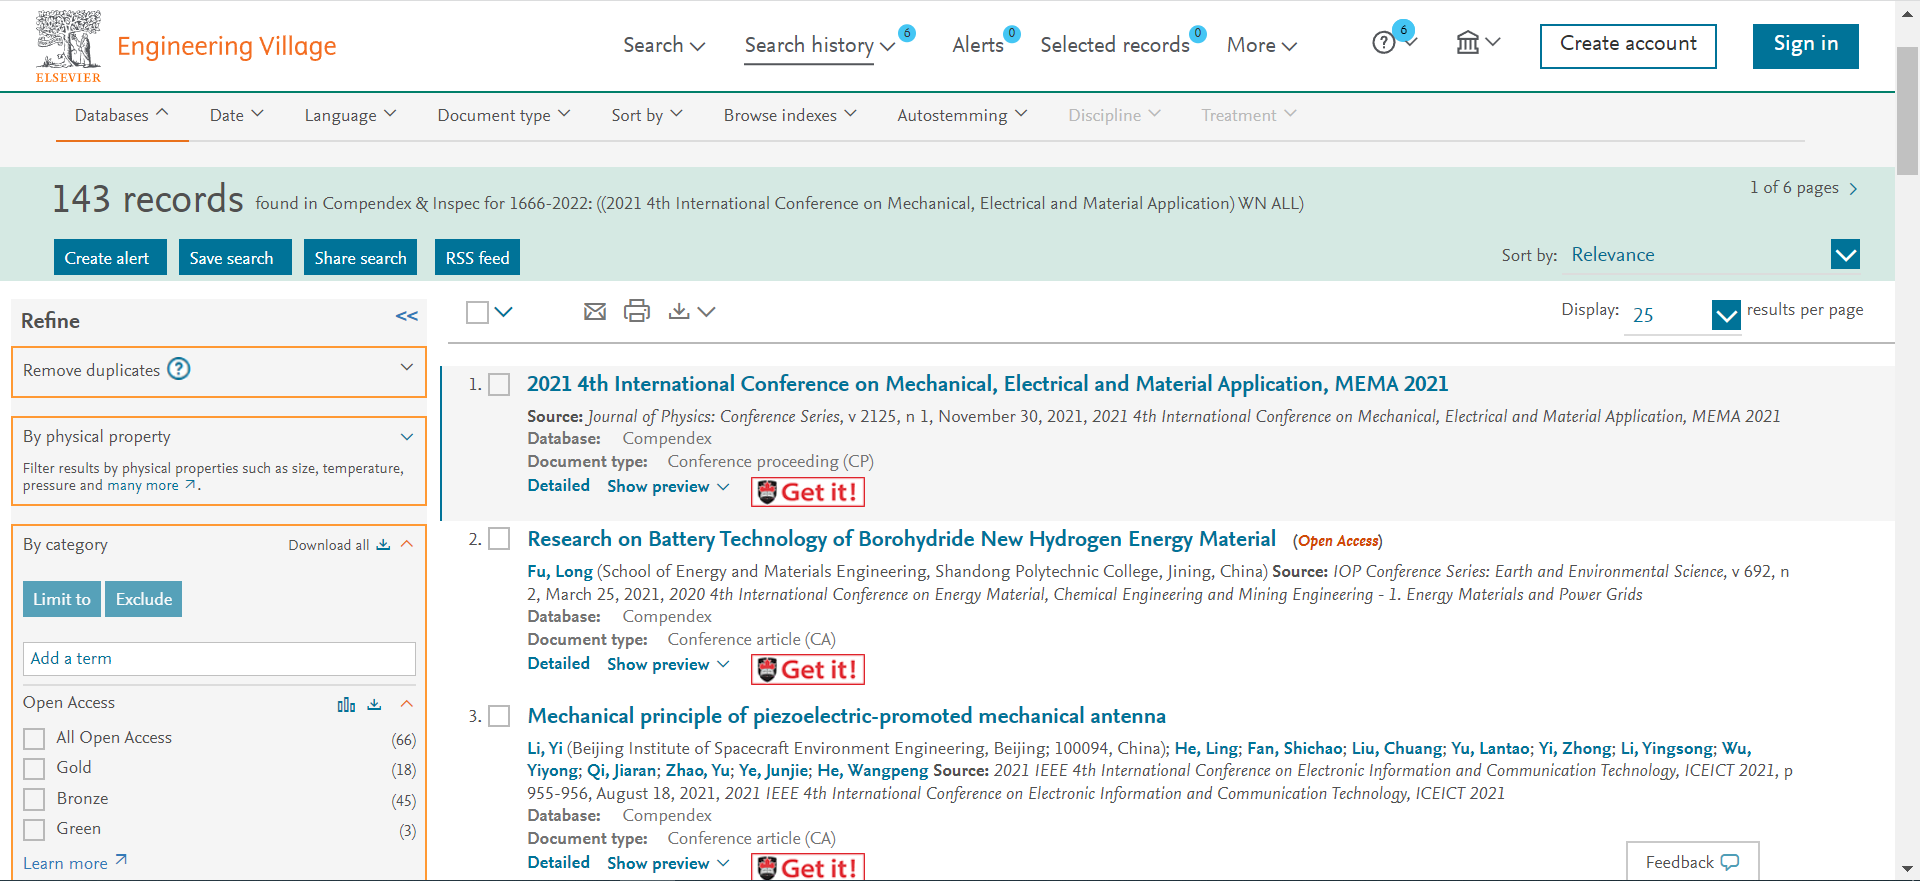The image size is (1920, 881).
Task: Tick Gold open access filter
Action: (34, 769)
